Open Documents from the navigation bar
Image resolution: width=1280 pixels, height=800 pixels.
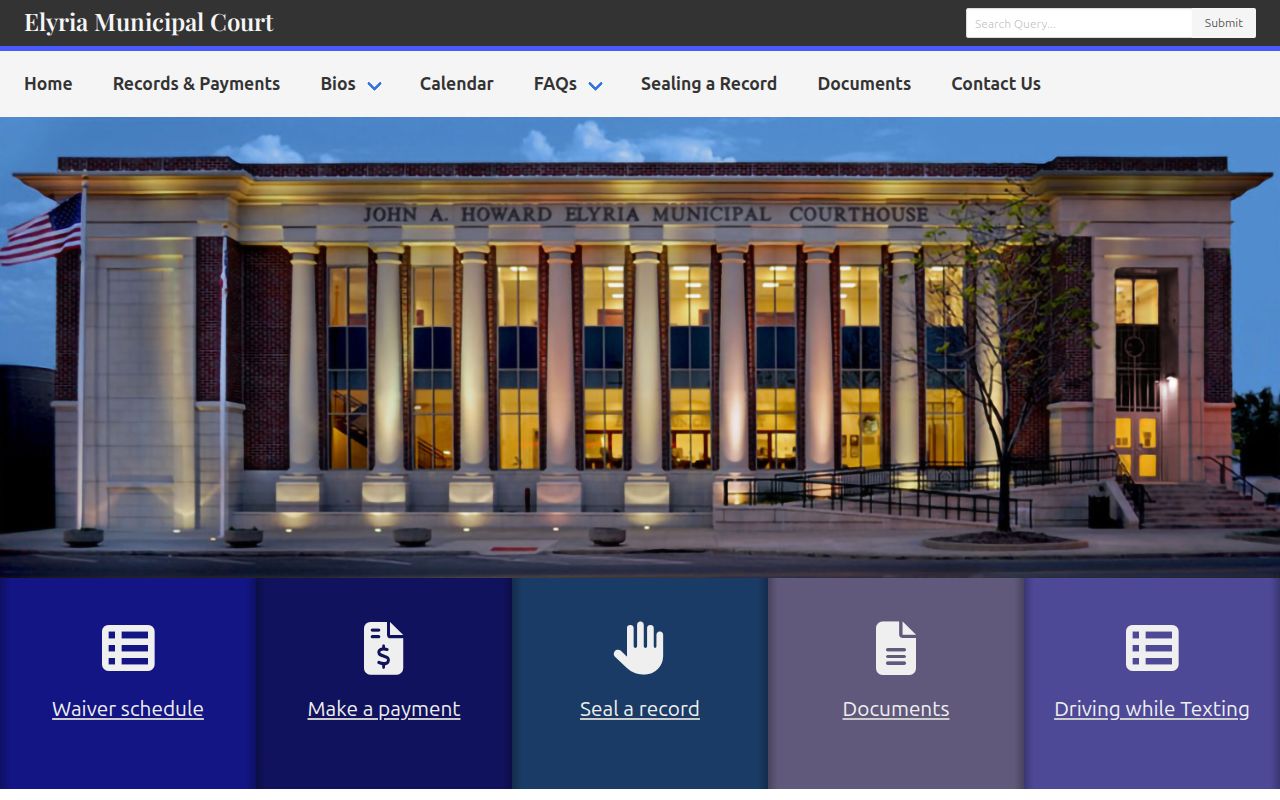click(x=864, y=84)
